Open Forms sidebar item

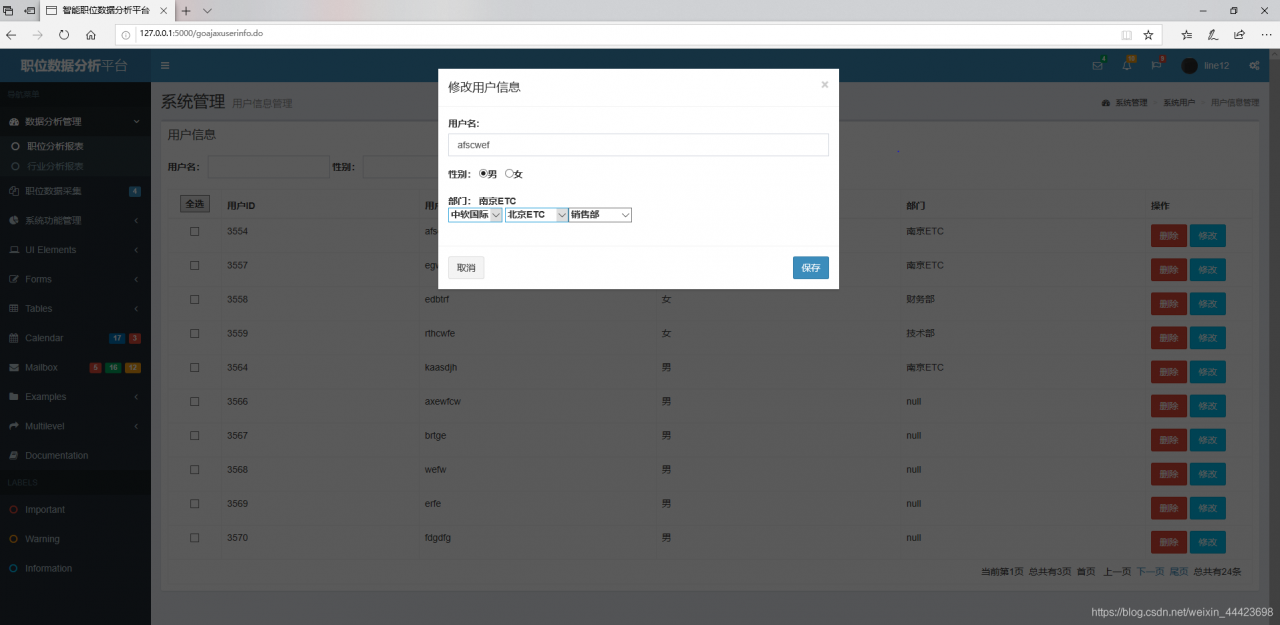click(x=75, y=279)
